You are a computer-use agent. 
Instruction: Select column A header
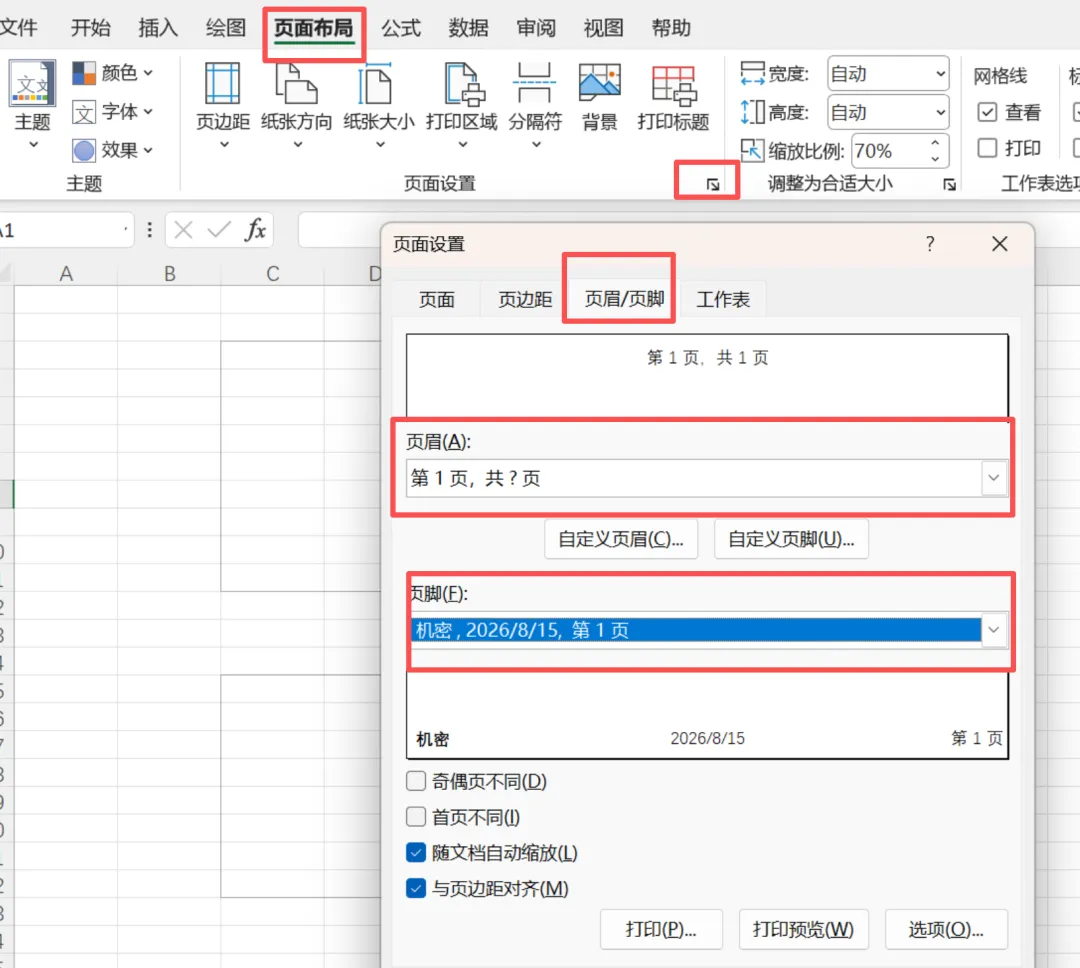pyautogui.click(x=66, y=274)
